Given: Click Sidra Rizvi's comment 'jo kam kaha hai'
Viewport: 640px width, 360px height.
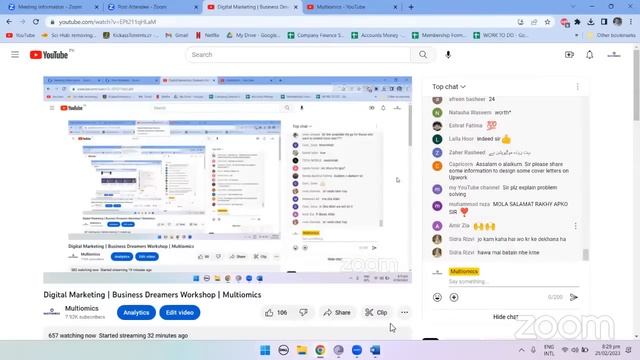Looking at the screenshot, I should tap(521, 239).
